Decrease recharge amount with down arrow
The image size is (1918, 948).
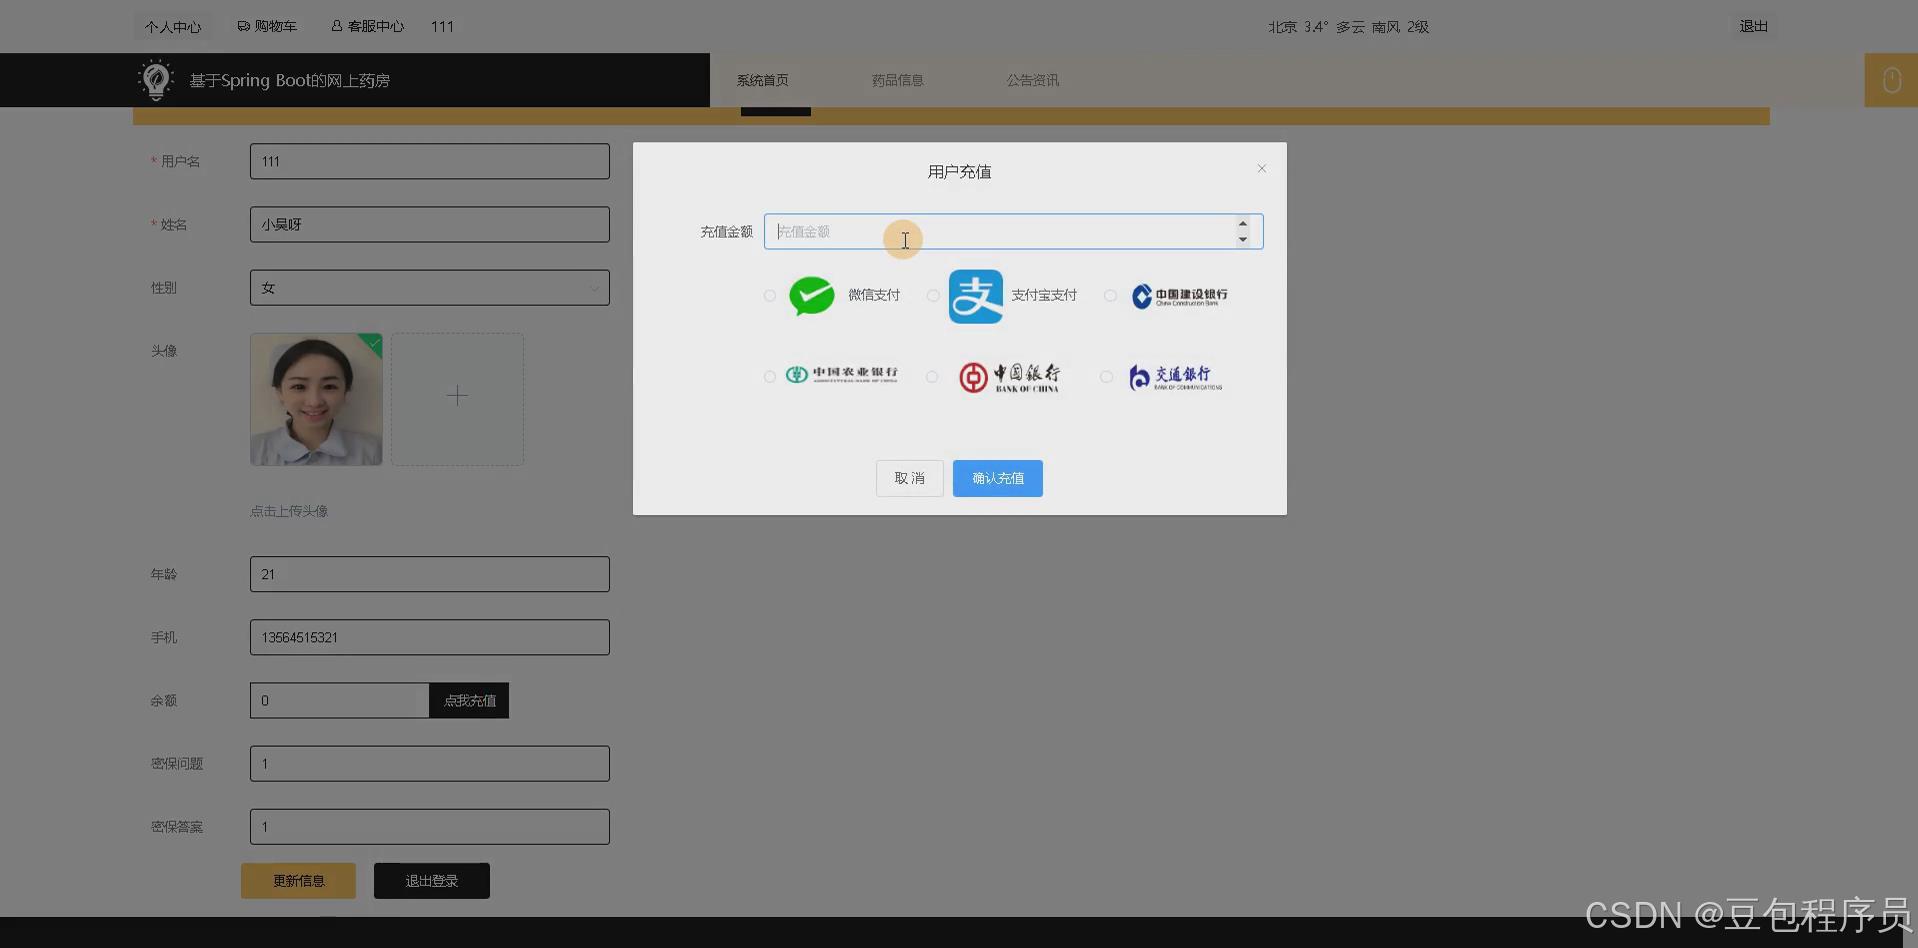[1242, 239]
